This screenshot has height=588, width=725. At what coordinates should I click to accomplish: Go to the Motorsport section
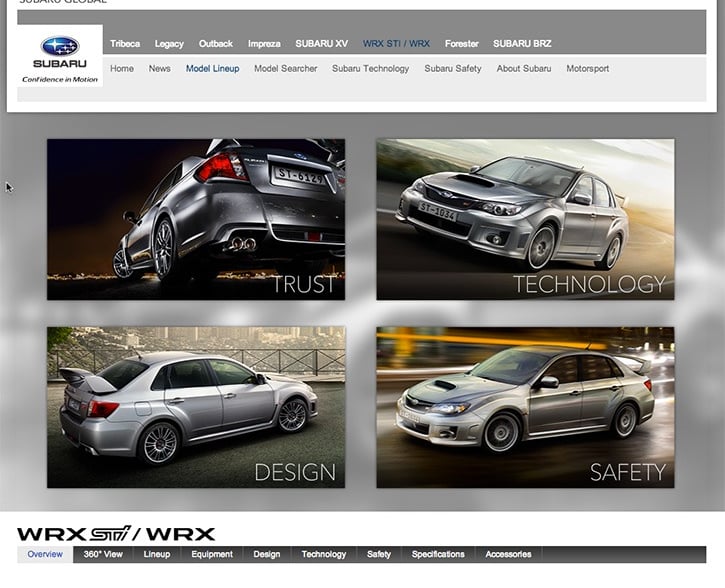[588, 68]
